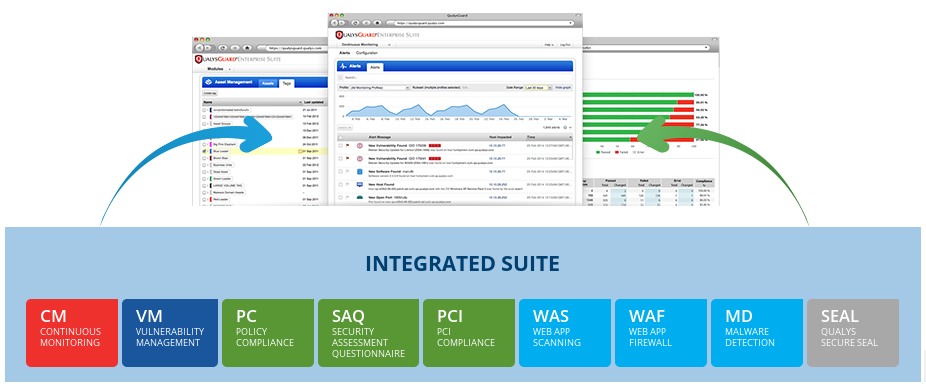Image resolution: width=926 pixels, height=392 pixels.
Task: Click the Alerts pulse icon in blue header
Action: [x=344, y=67]
